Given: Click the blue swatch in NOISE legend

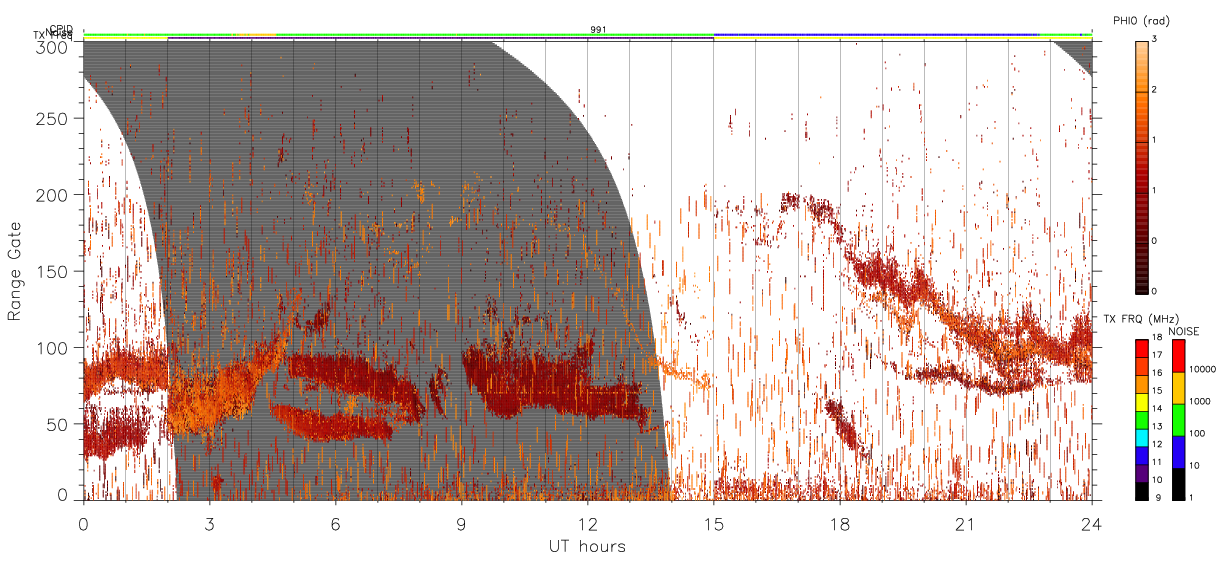Looking at the screenshot, I should tap(1180, 451).
